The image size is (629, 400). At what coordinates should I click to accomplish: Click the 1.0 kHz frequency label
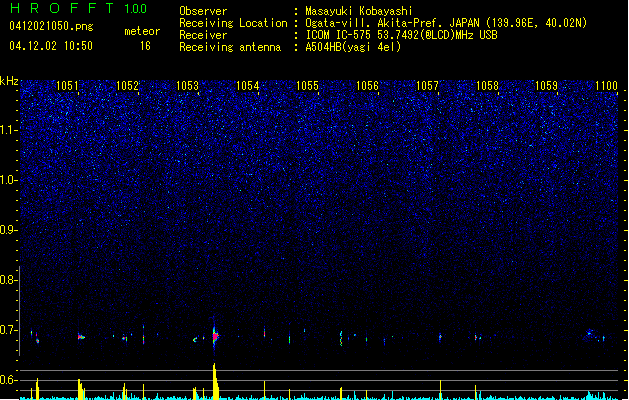coord(8,180)
